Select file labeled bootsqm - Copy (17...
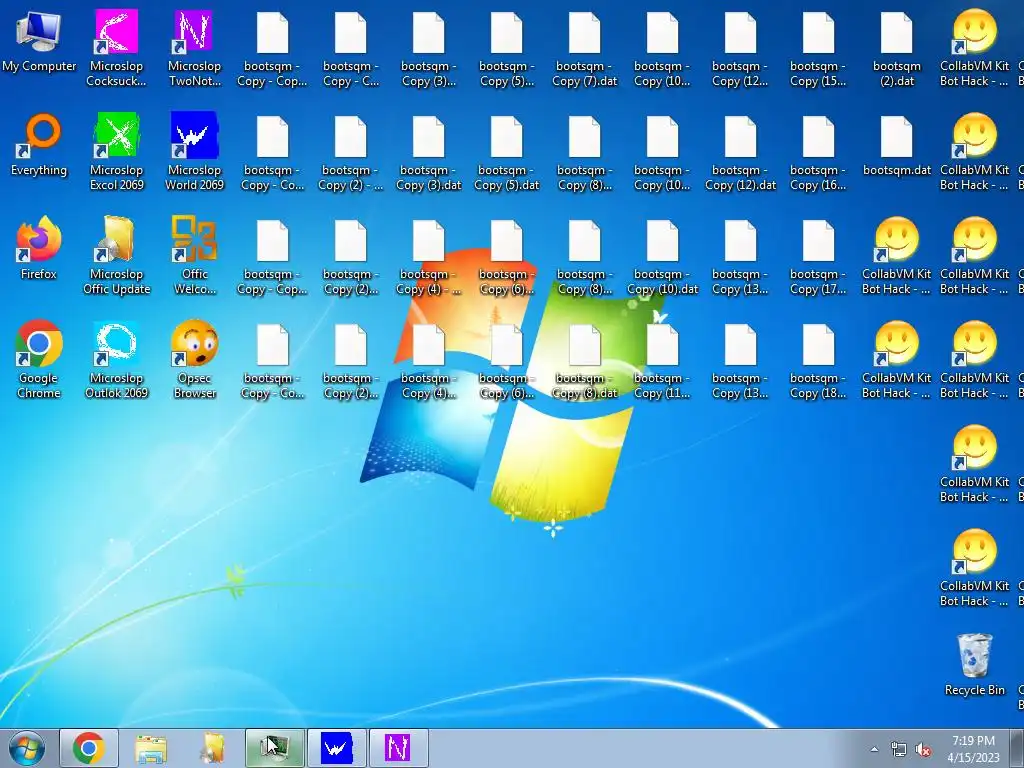The width and height of the screenshot is (1024, 768). click(x=818, y=256)
